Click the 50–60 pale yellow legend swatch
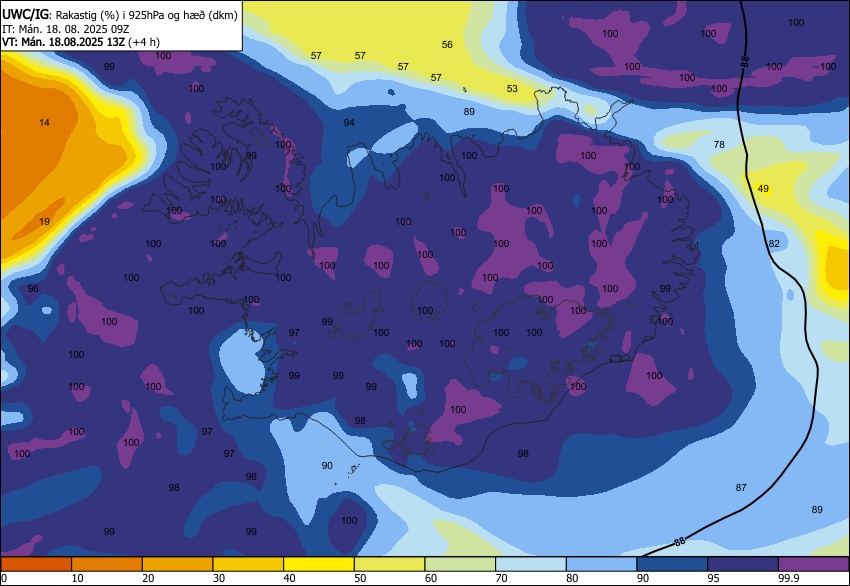Image resolution: width=850 pixels, height=586 pixels. tap(390, 564)
